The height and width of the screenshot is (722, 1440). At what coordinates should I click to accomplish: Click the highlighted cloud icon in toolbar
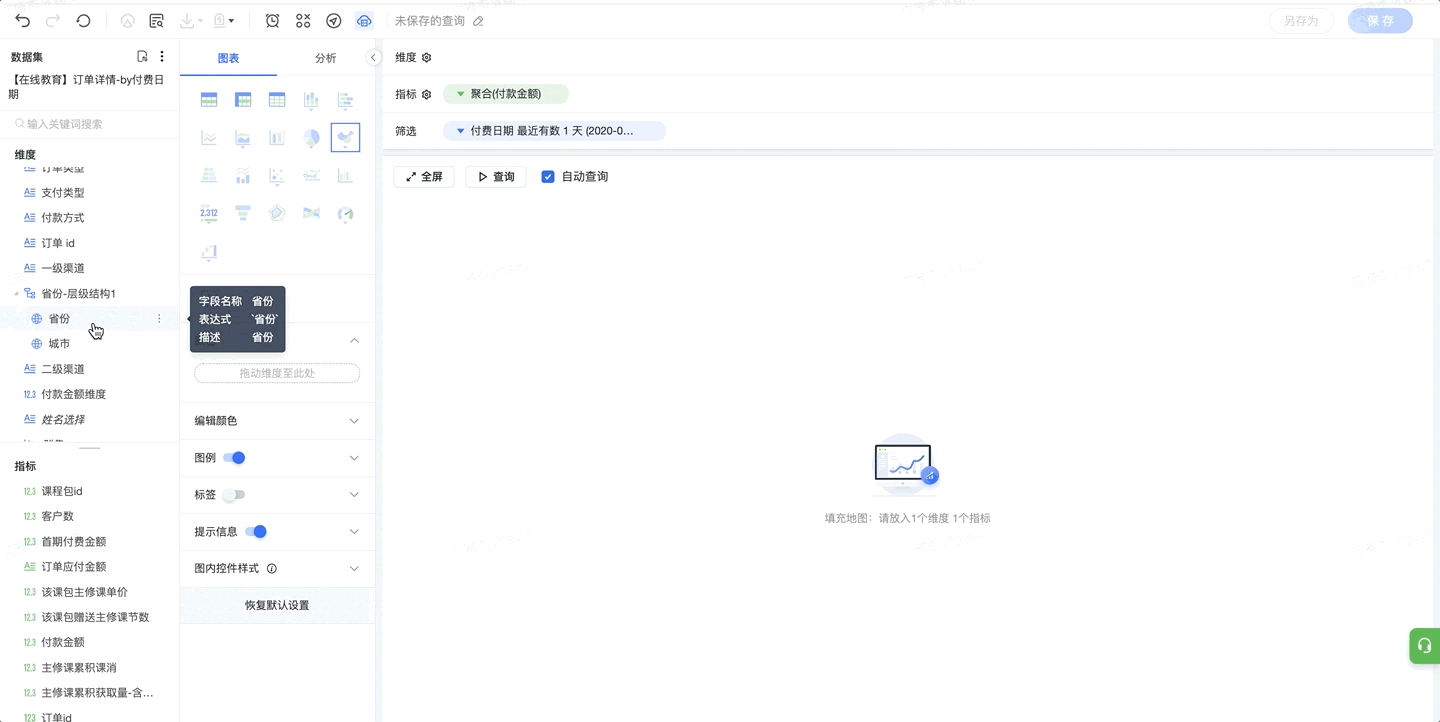pyautogui.click(x=364, y=21)
